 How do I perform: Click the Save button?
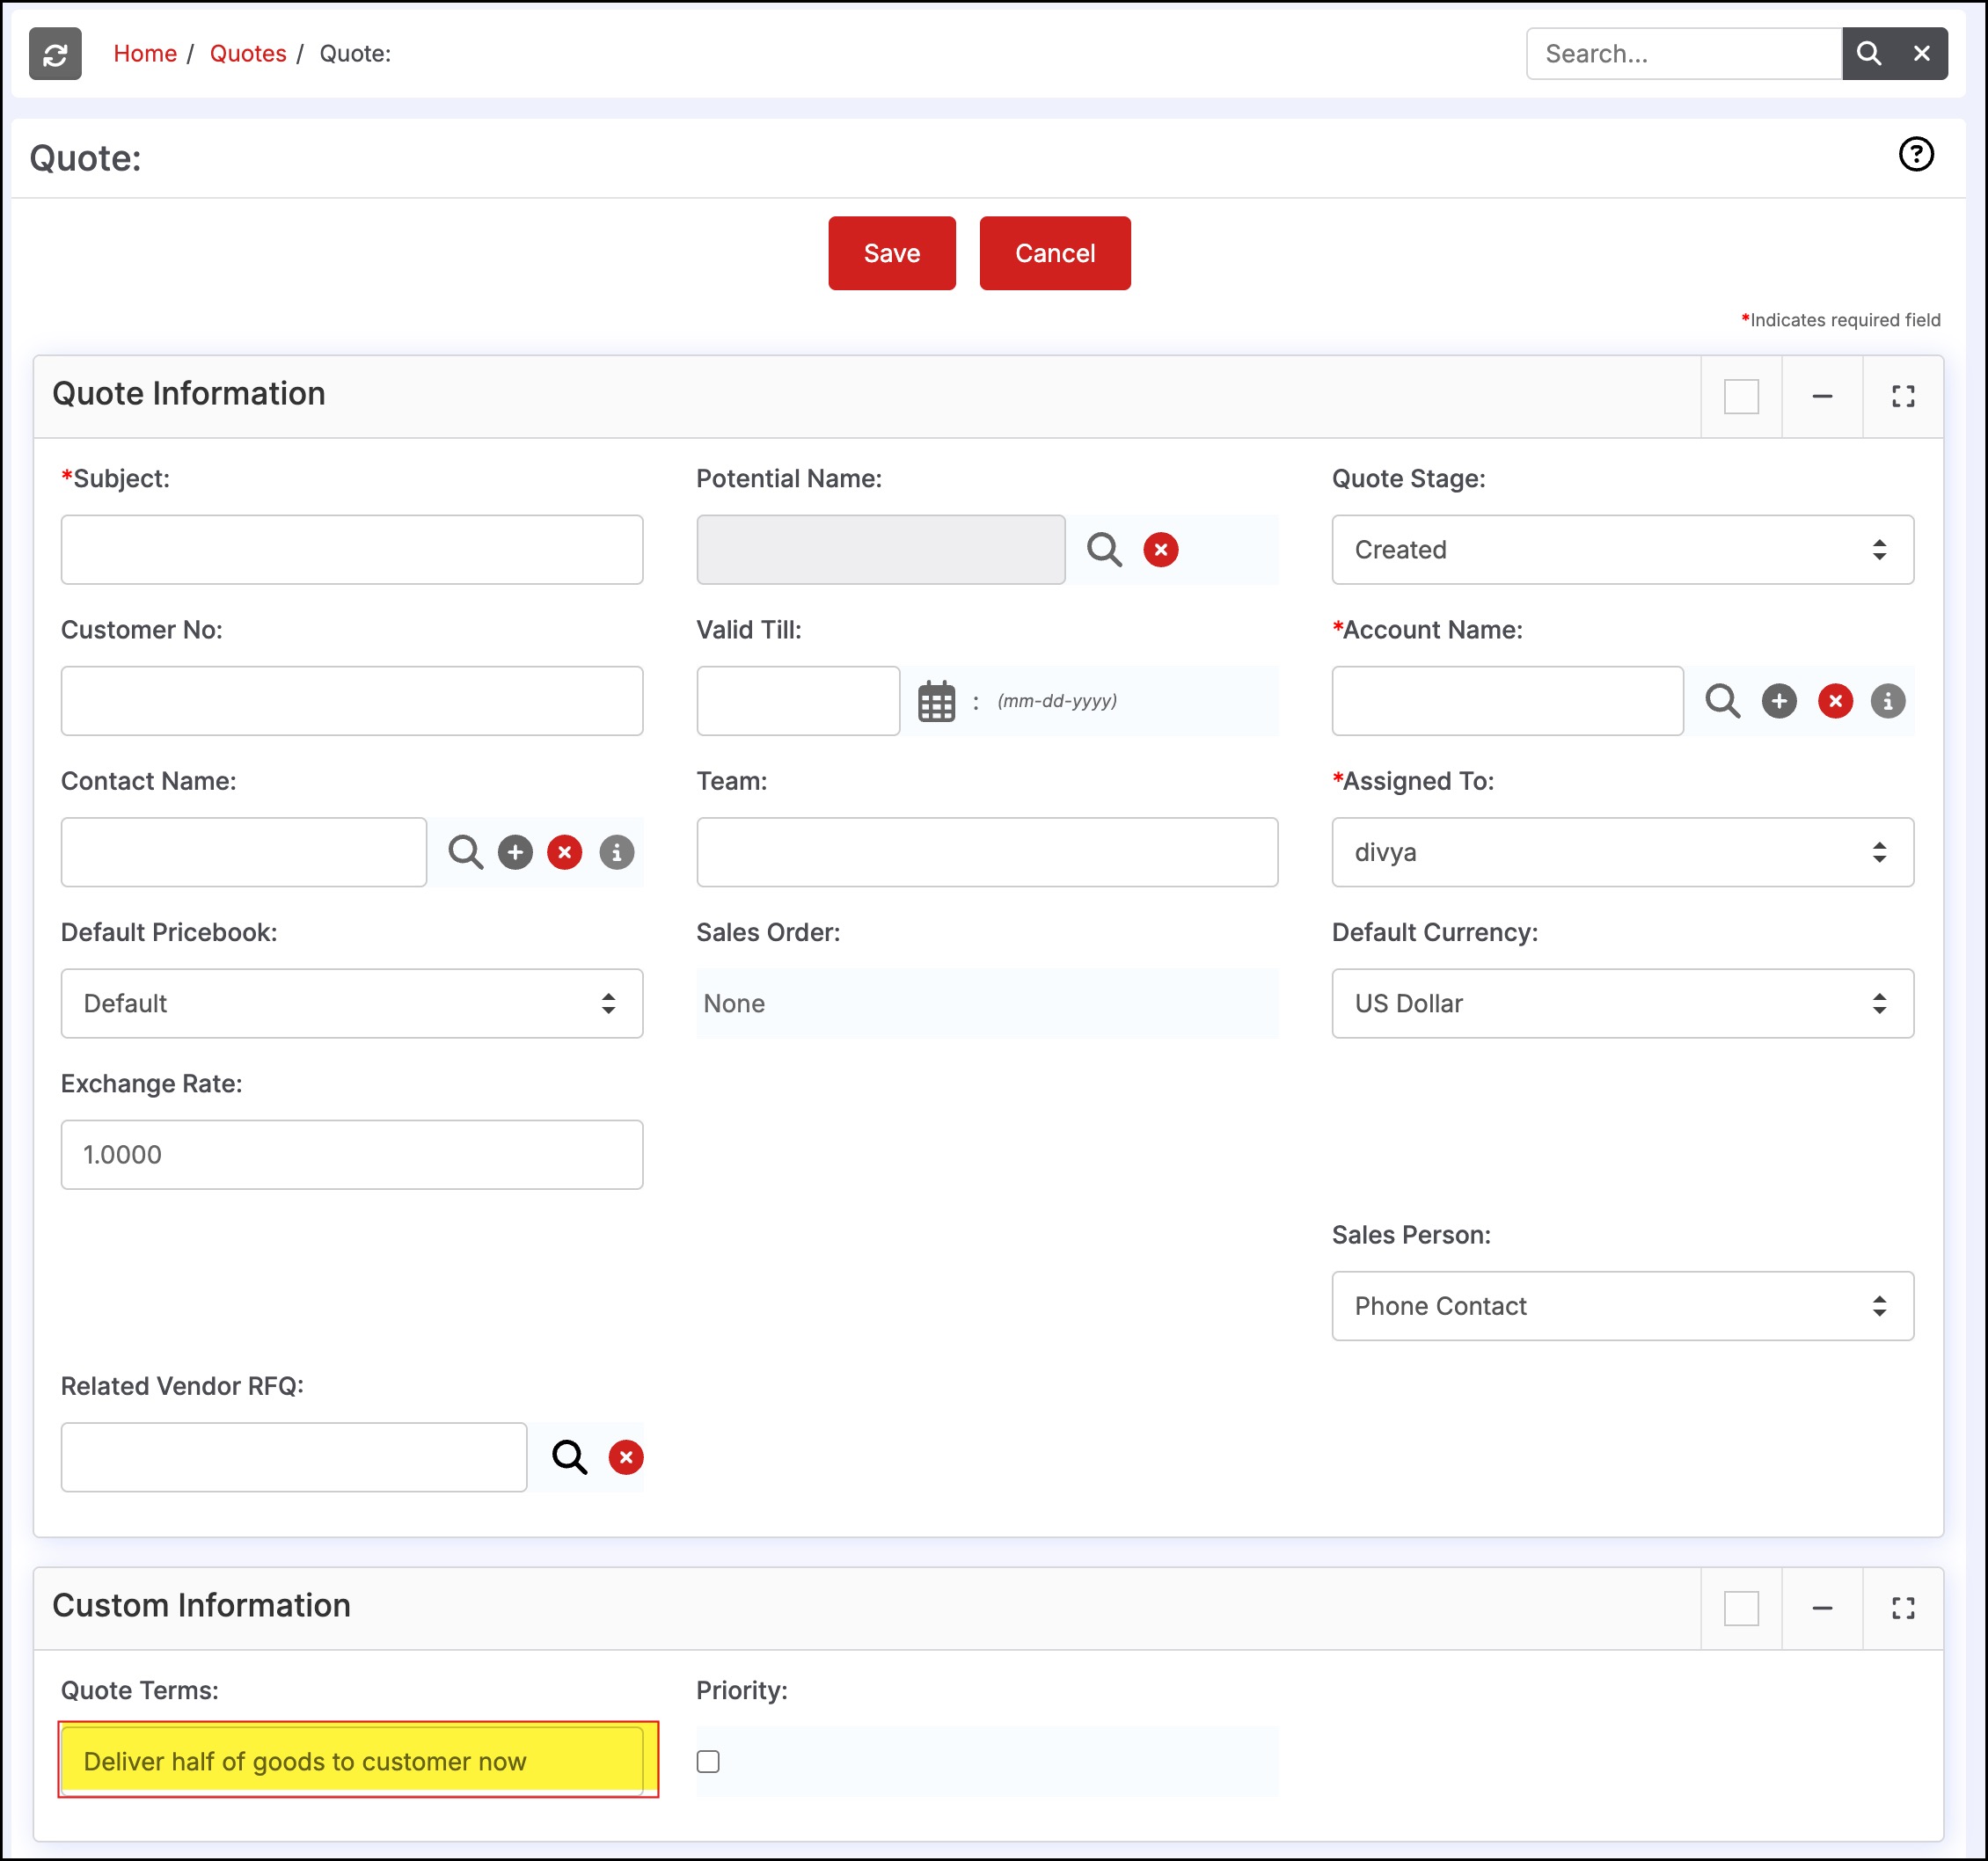891,253
